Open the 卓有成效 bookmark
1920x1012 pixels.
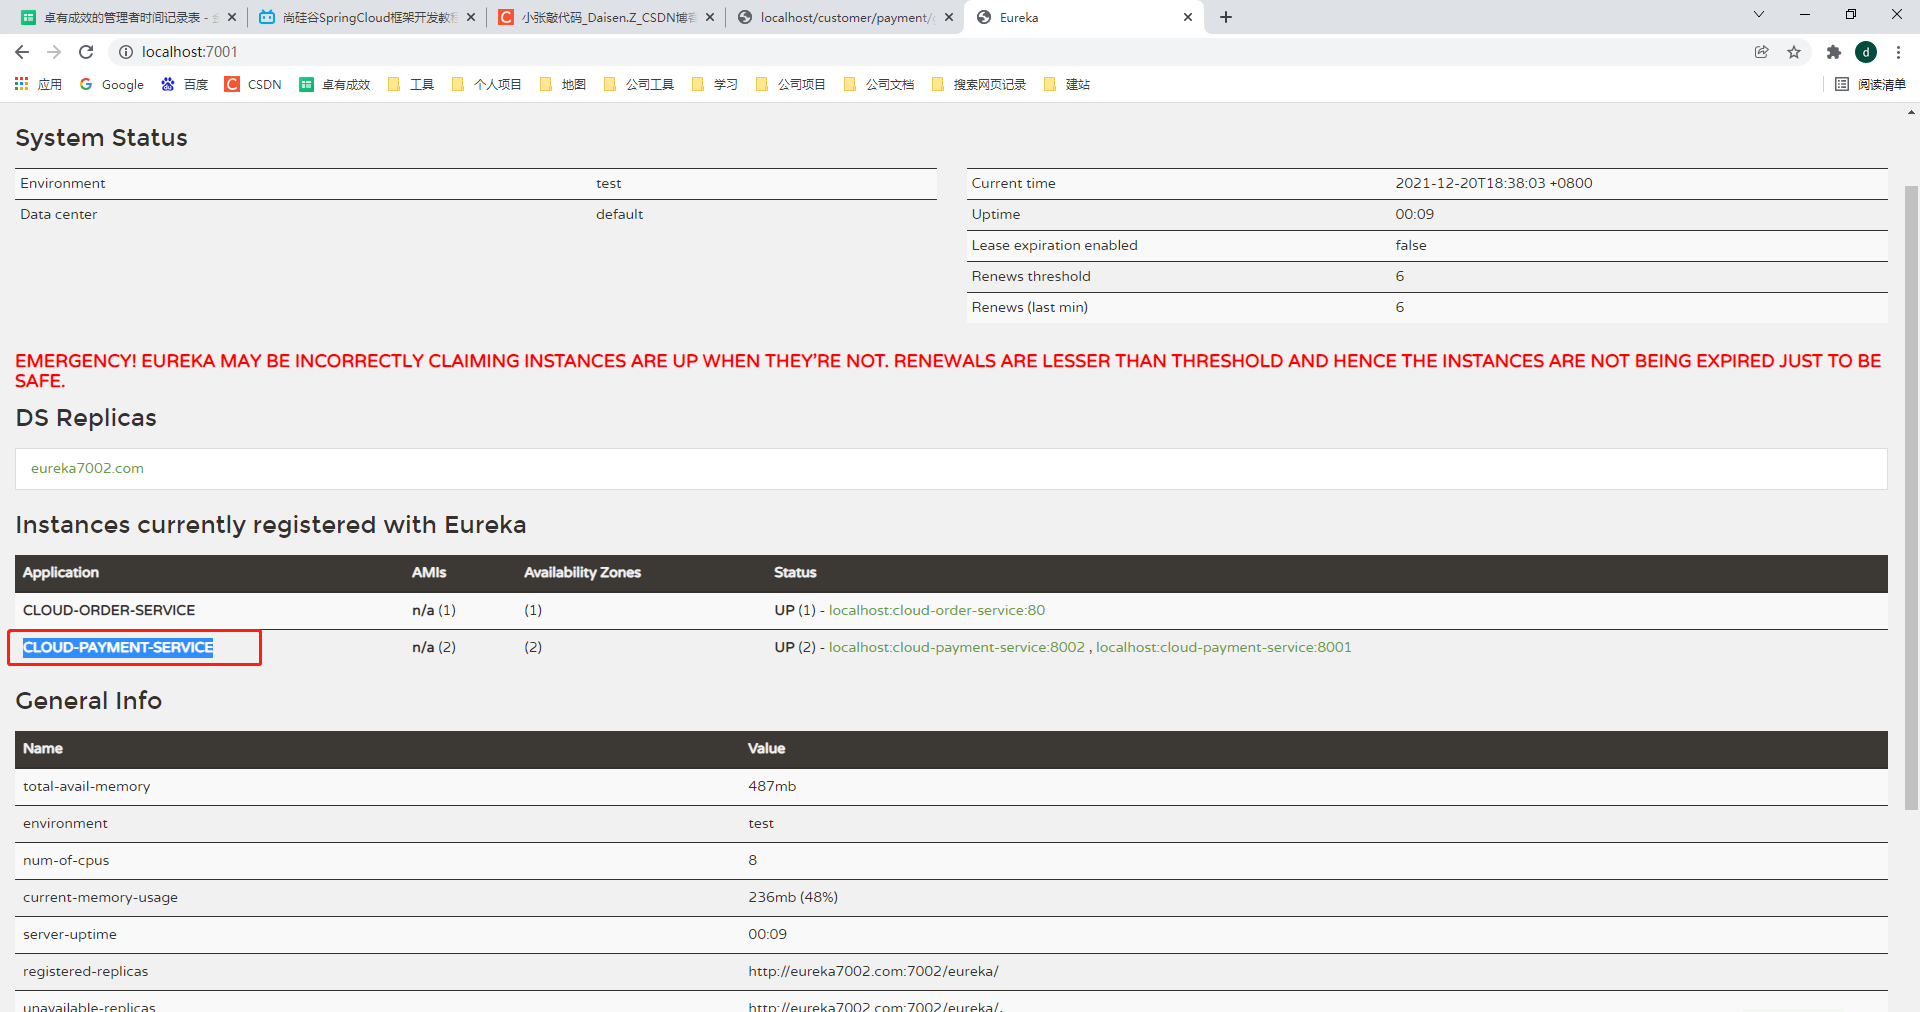point(335,84)
